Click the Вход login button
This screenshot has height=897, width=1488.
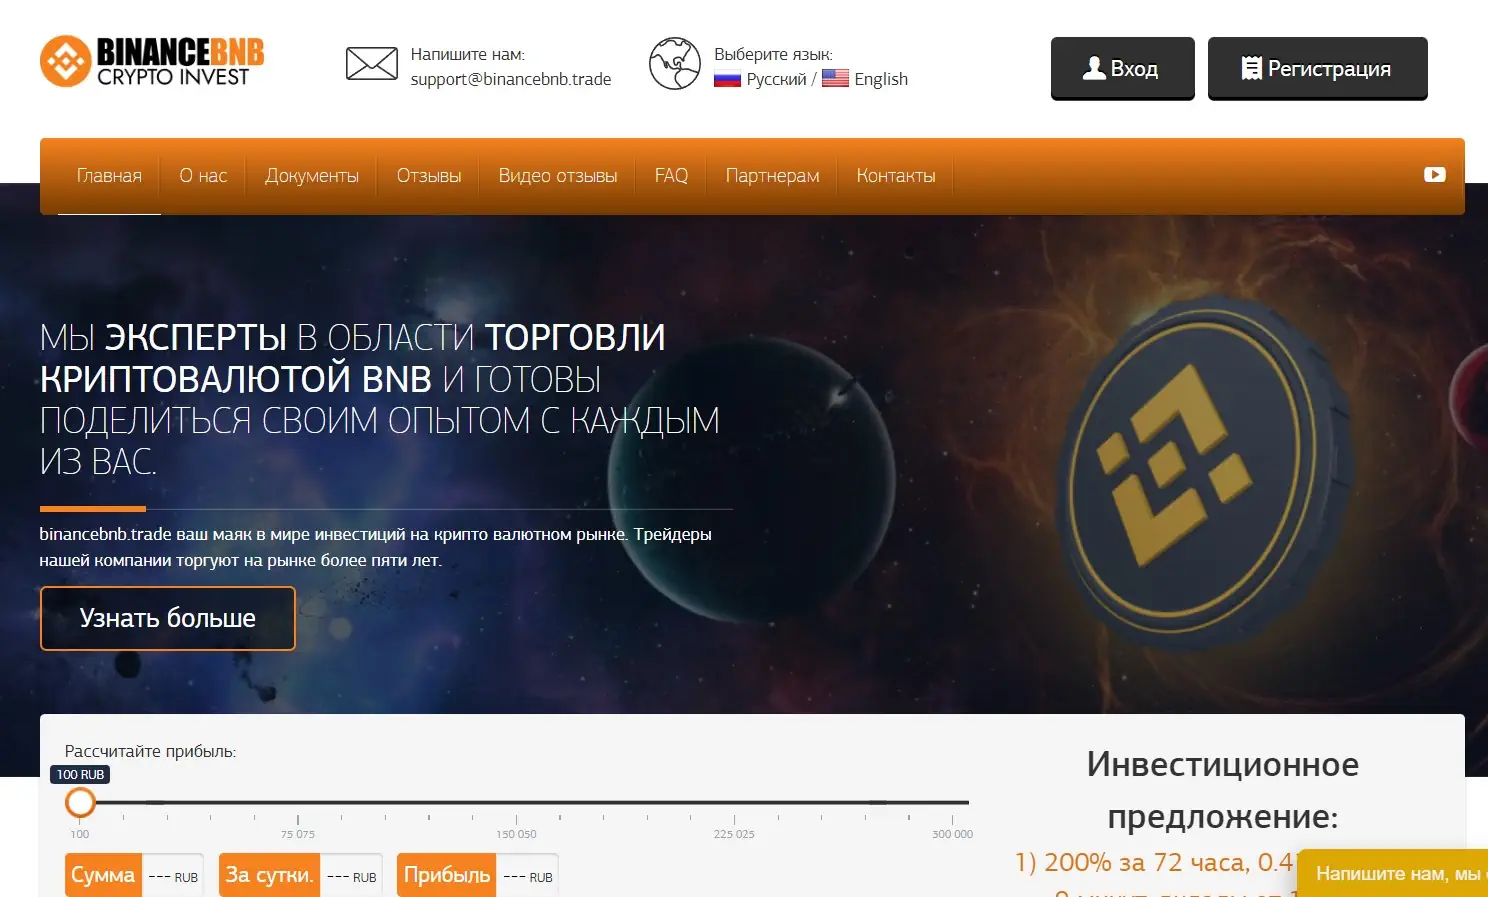point(1122,69)
